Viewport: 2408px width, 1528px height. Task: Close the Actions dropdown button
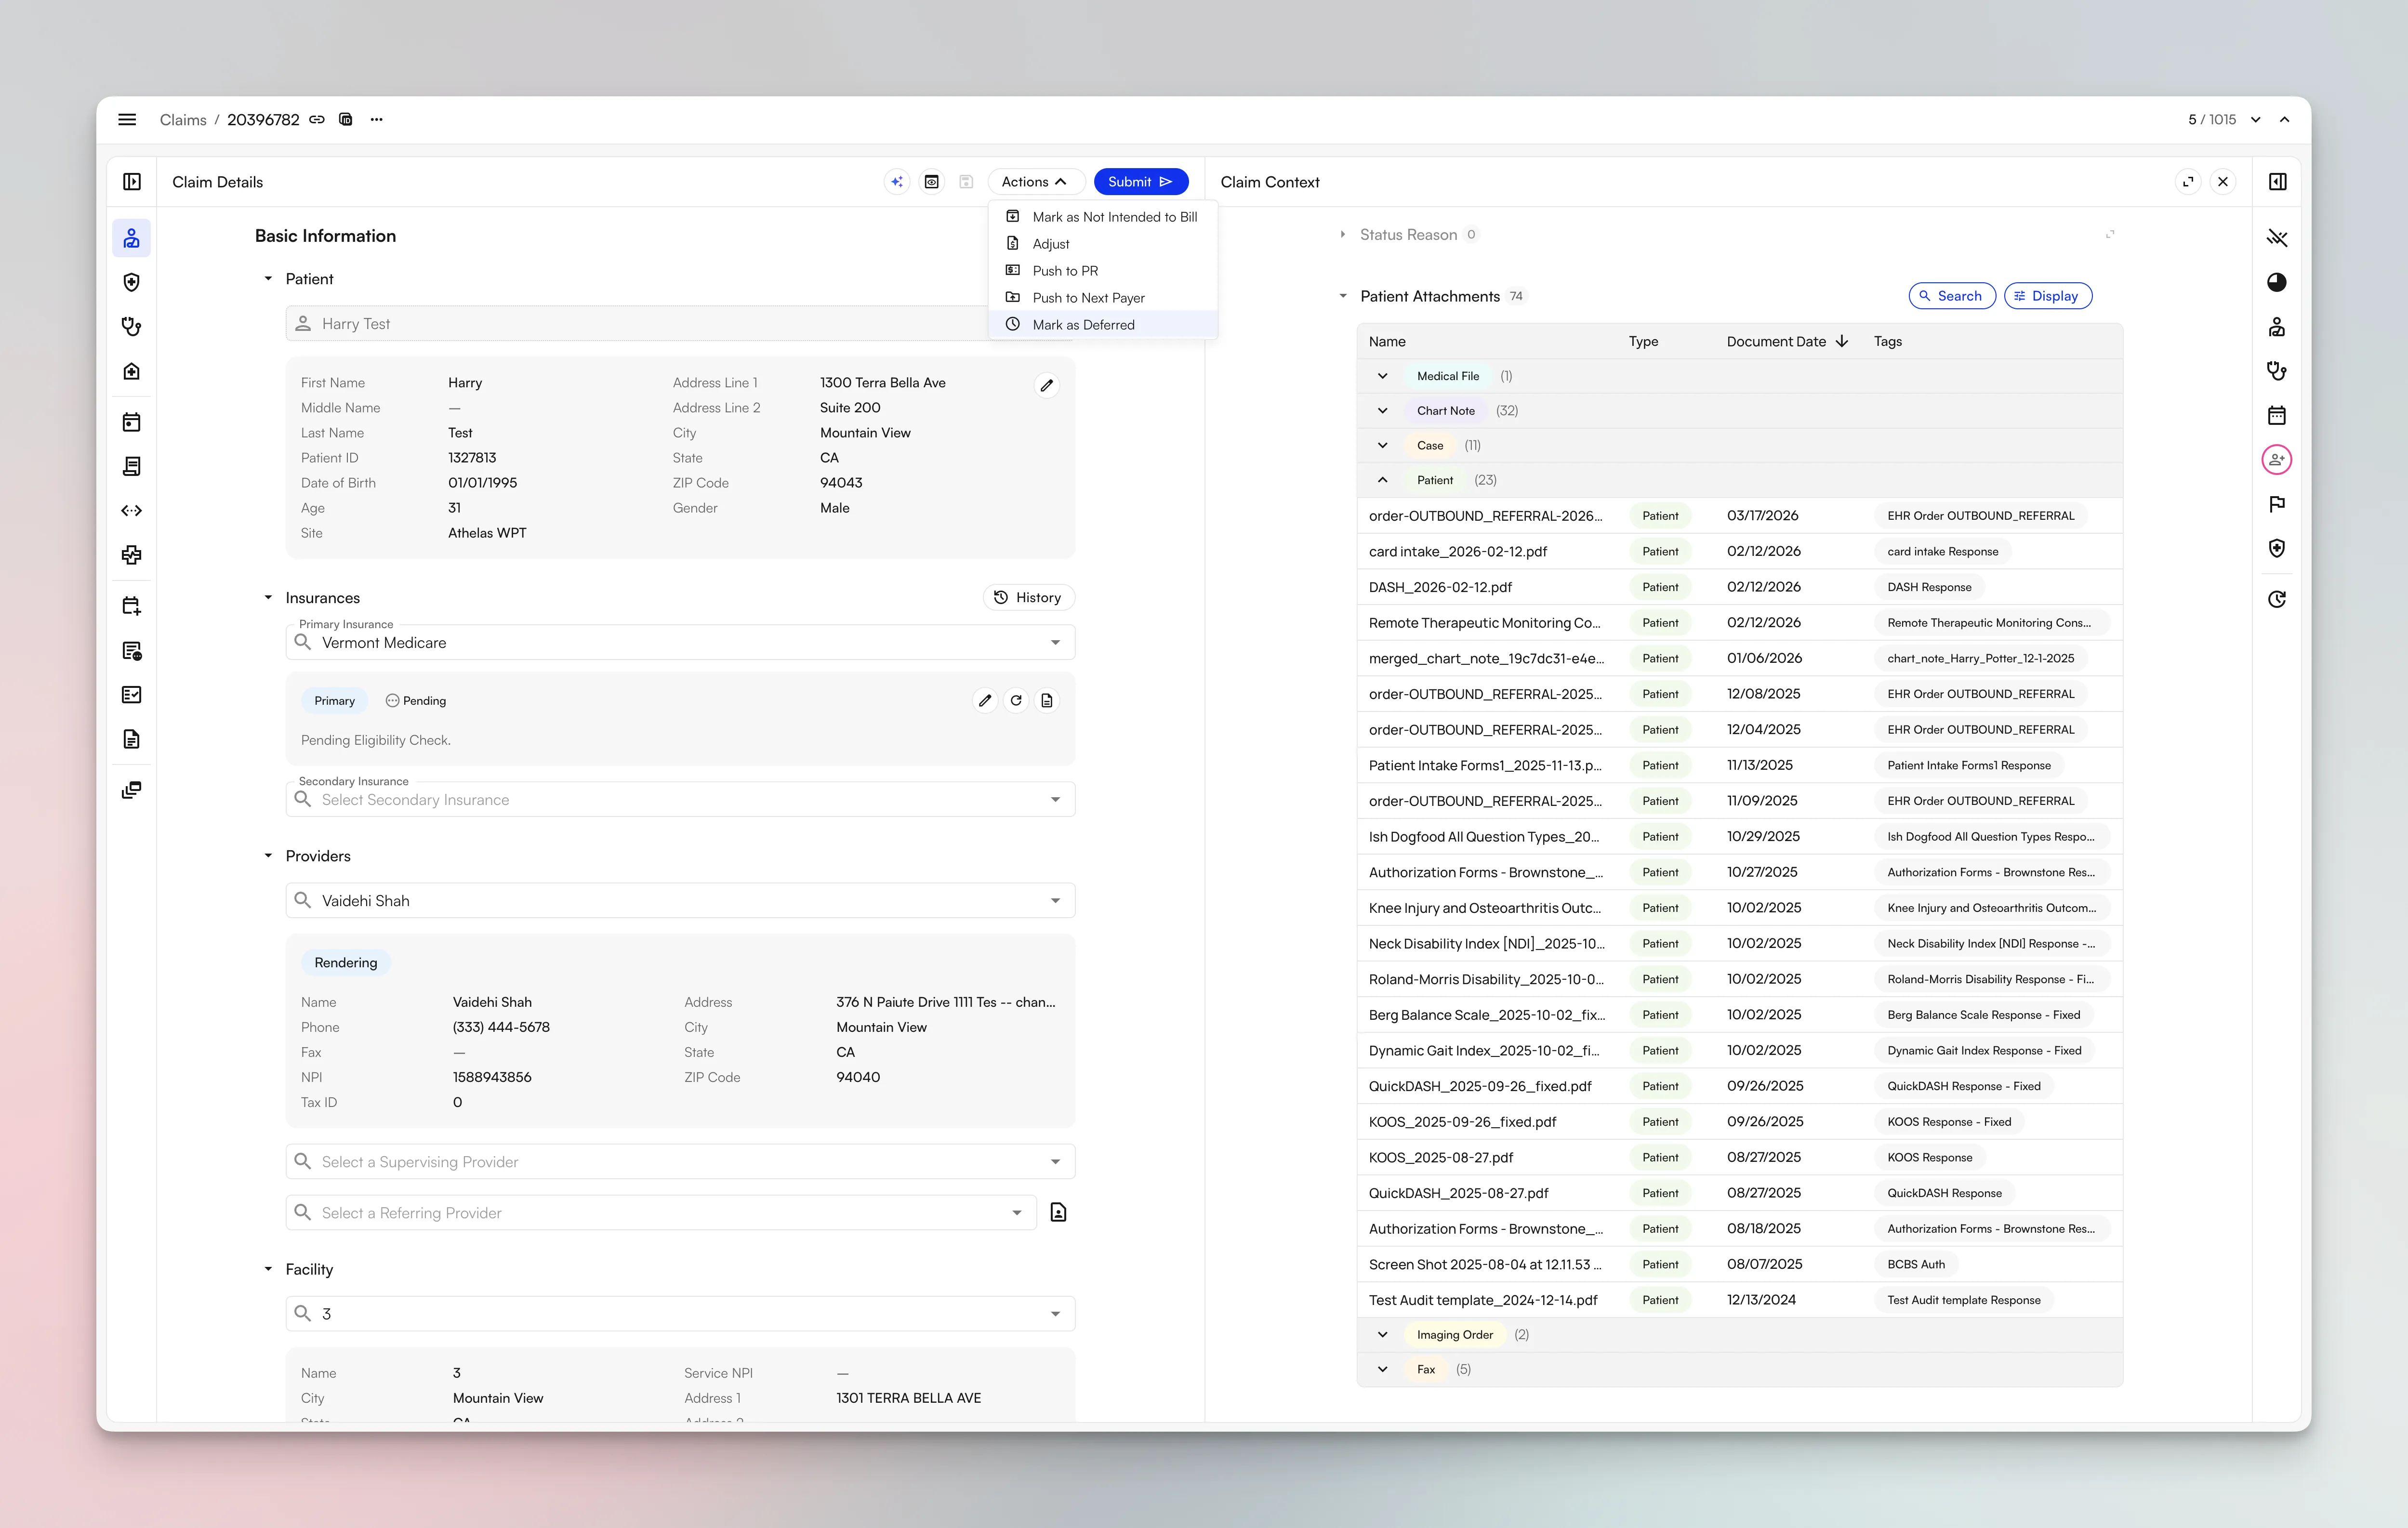click(x=1036, y=182)
